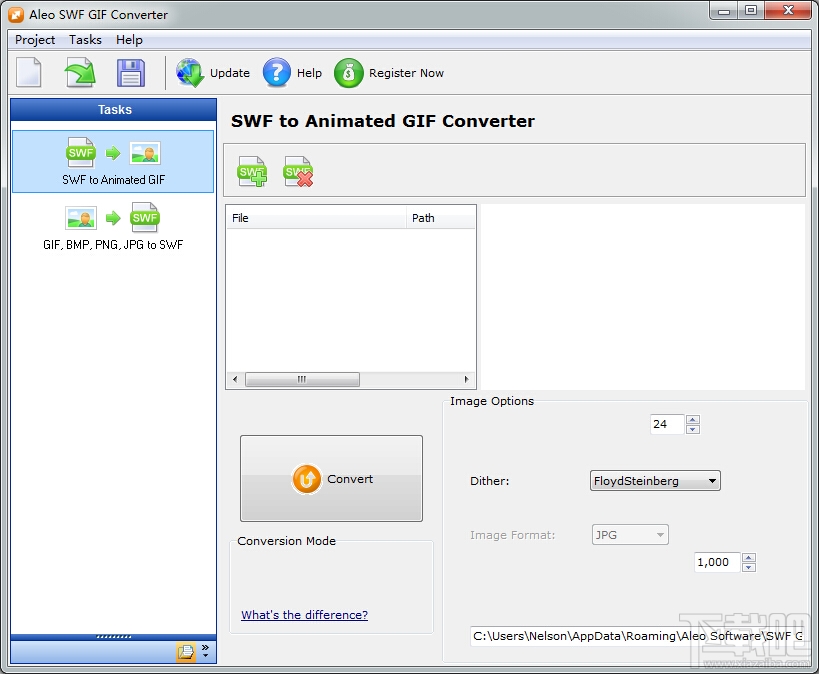Click the File column header
The height and width of the screenshot is (674, 819).
[316, 218]
